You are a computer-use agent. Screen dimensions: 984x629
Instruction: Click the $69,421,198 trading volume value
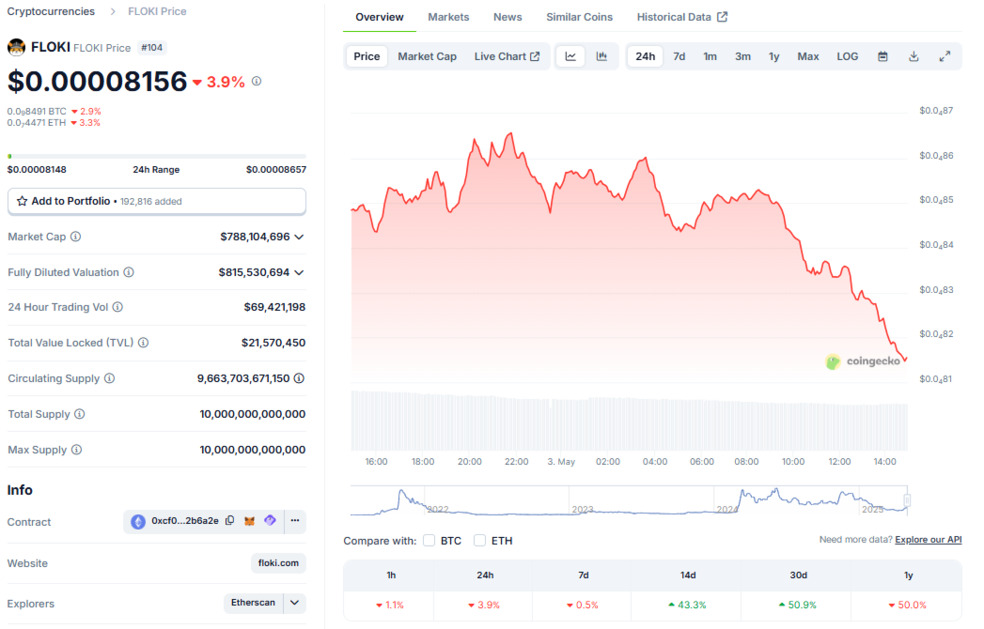click(275, 307)
